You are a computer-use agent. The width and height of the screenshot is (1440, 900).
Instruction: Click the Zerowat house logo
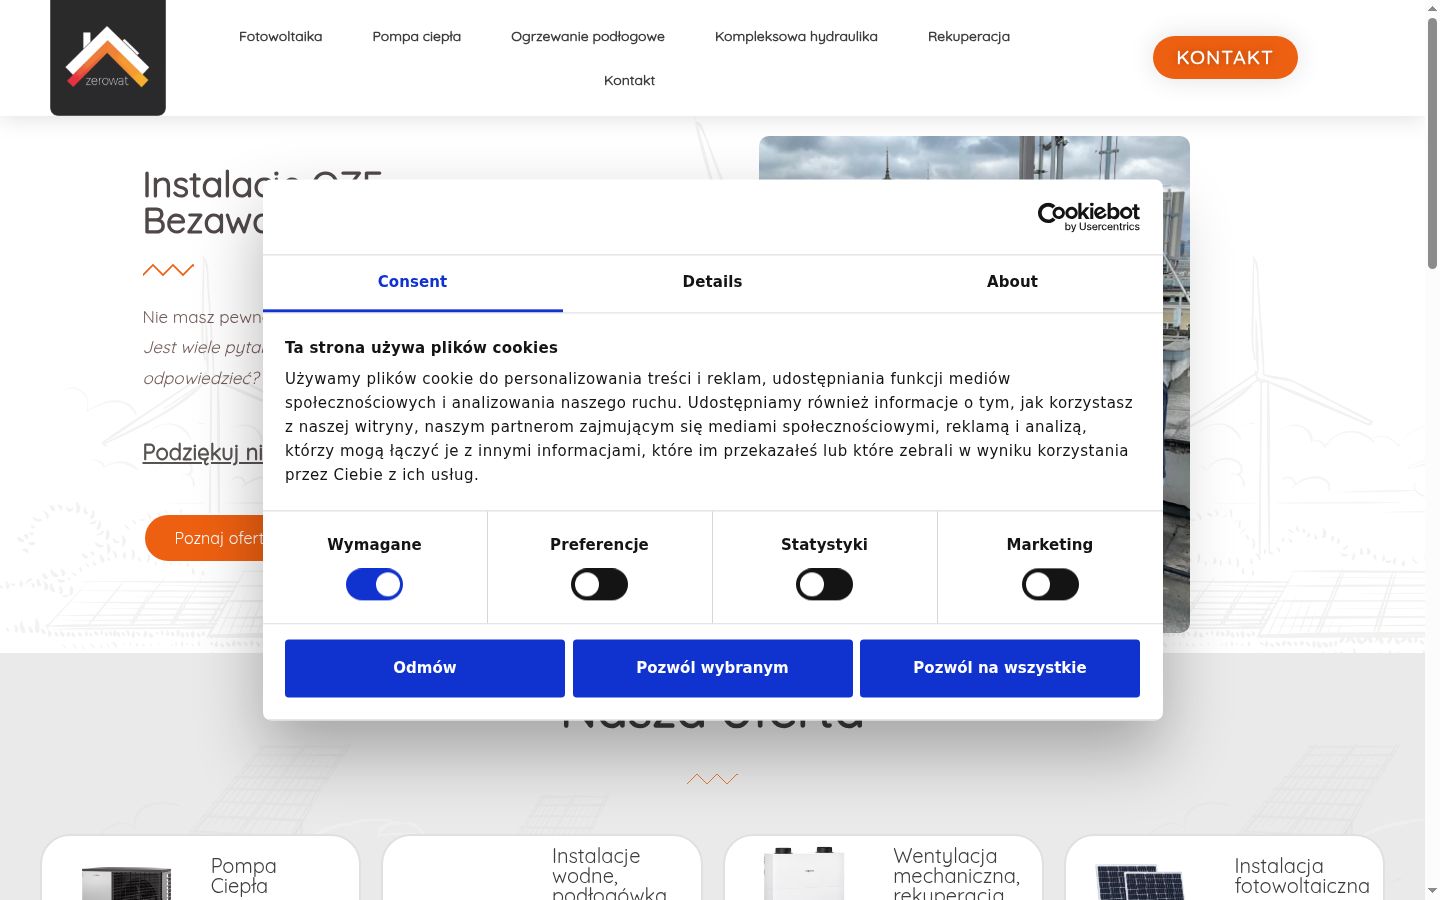point(108,57)
